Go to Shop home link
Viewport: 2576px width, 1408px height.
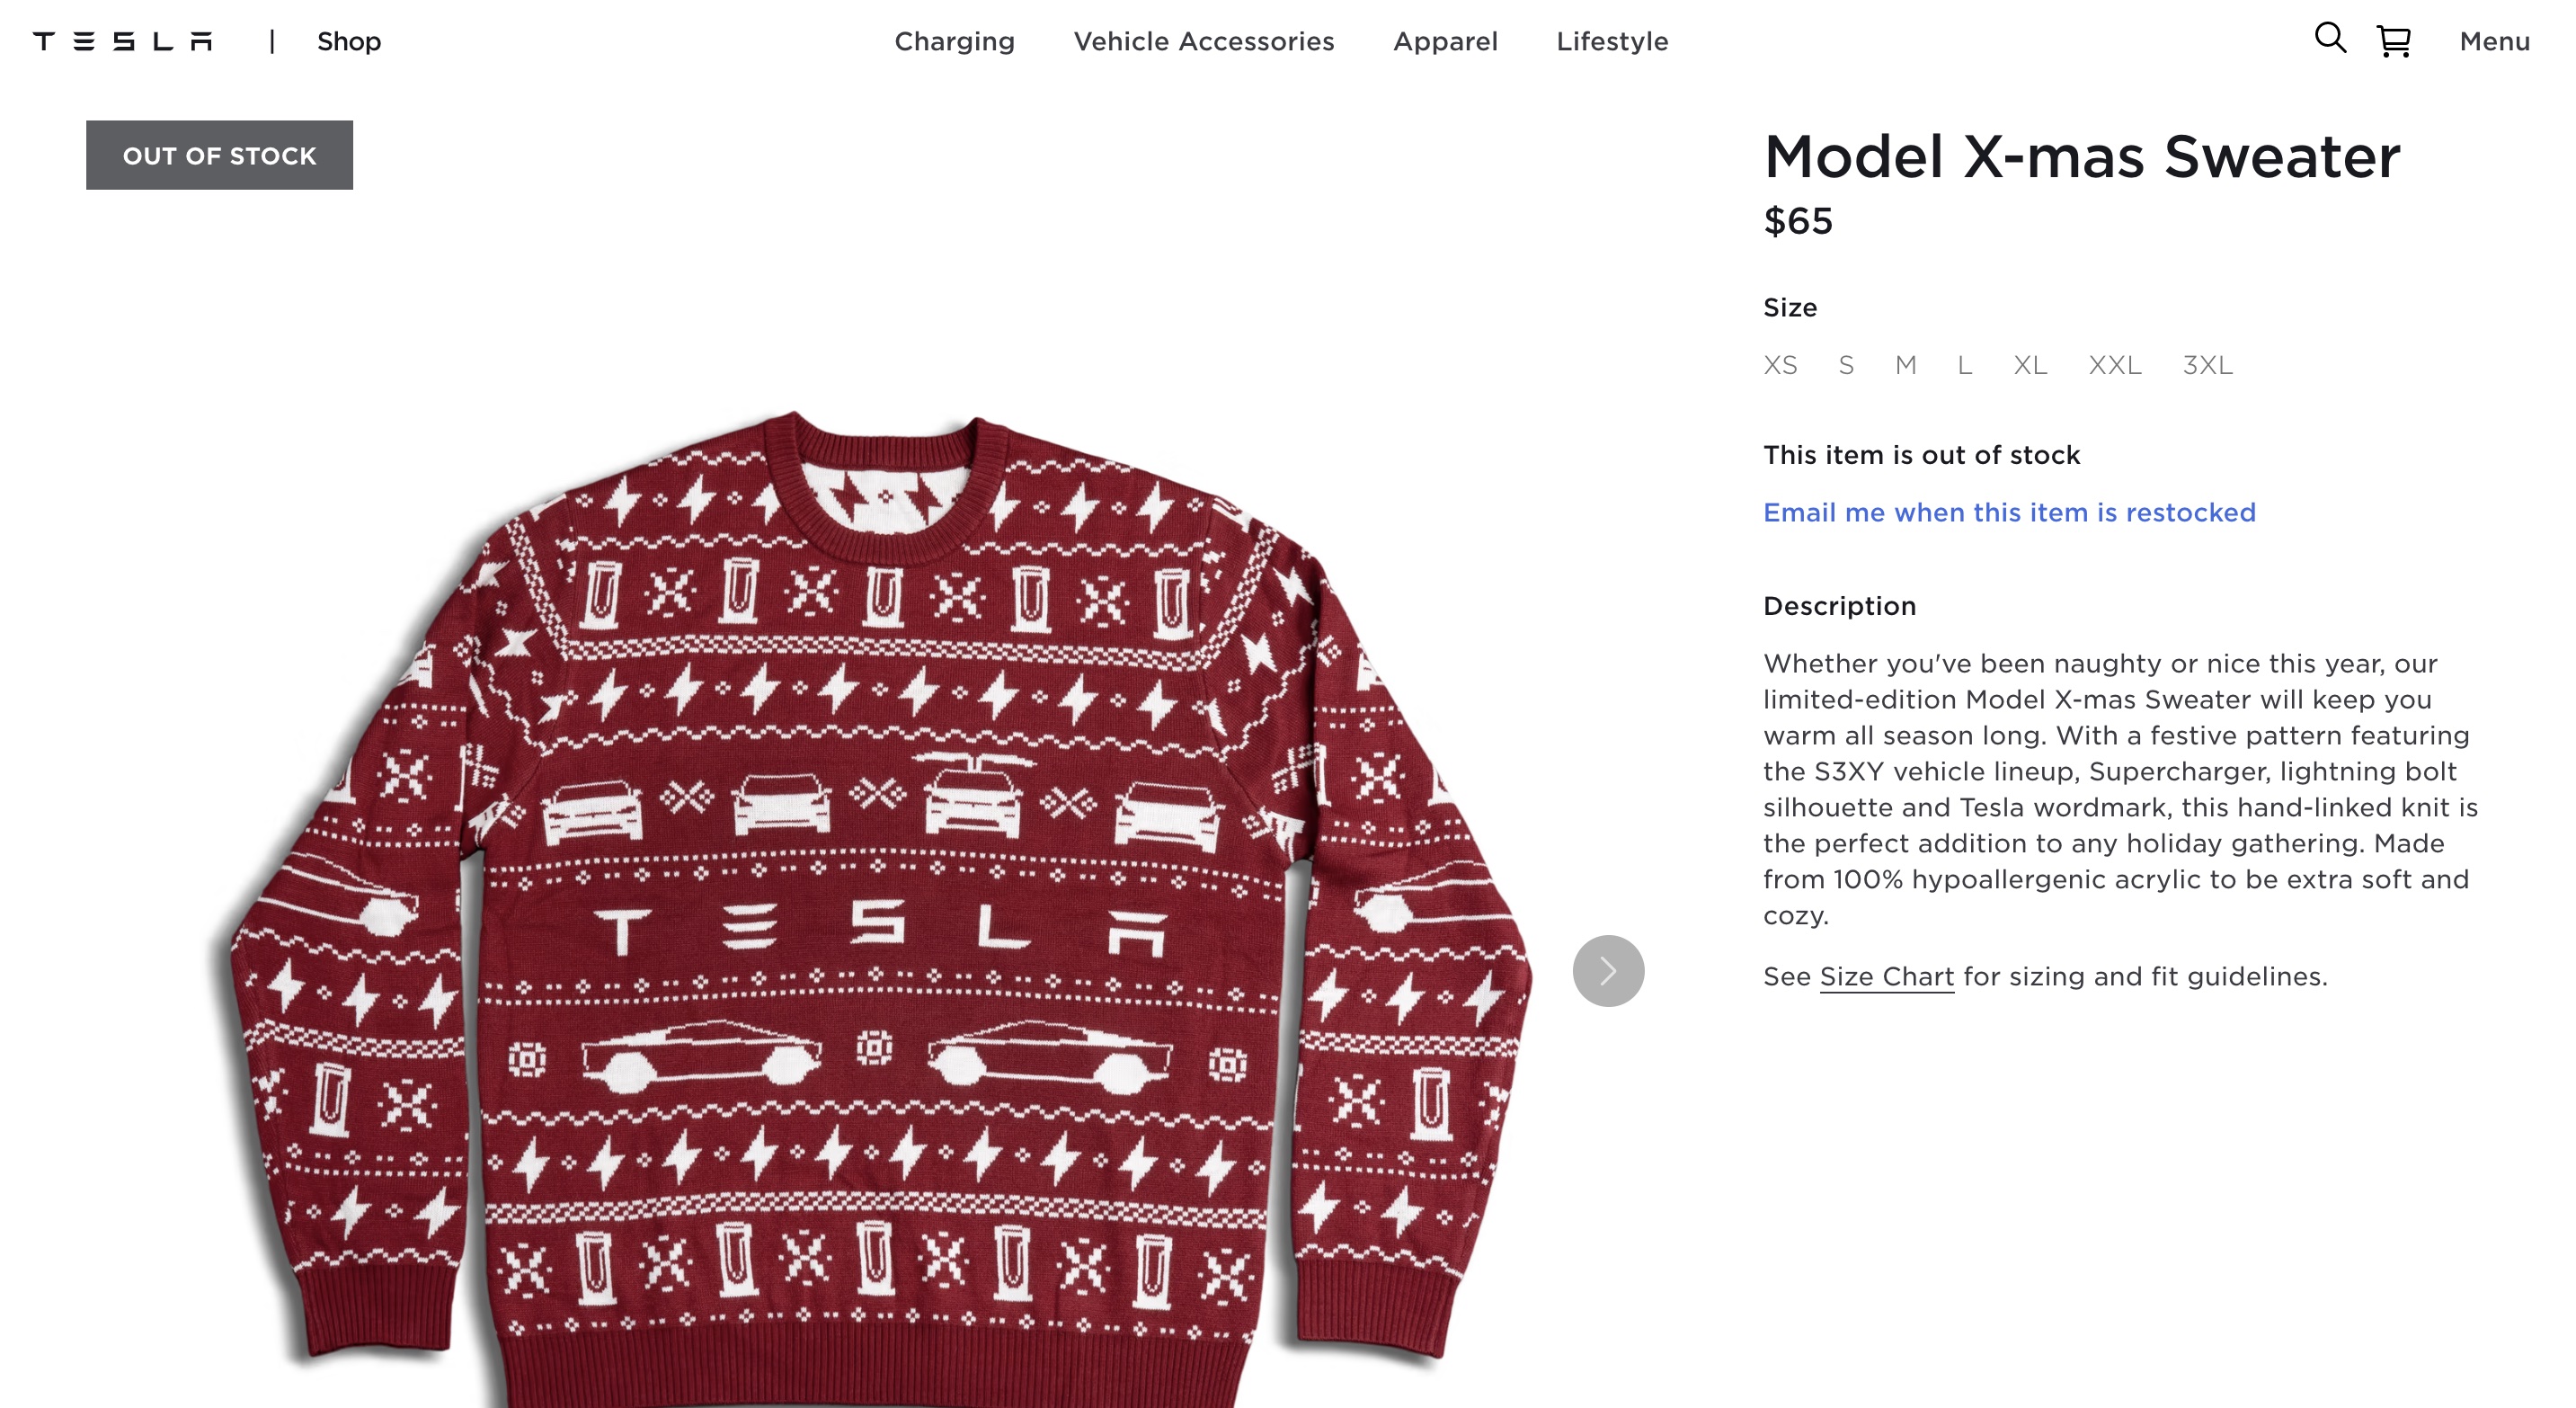(349, 41)
